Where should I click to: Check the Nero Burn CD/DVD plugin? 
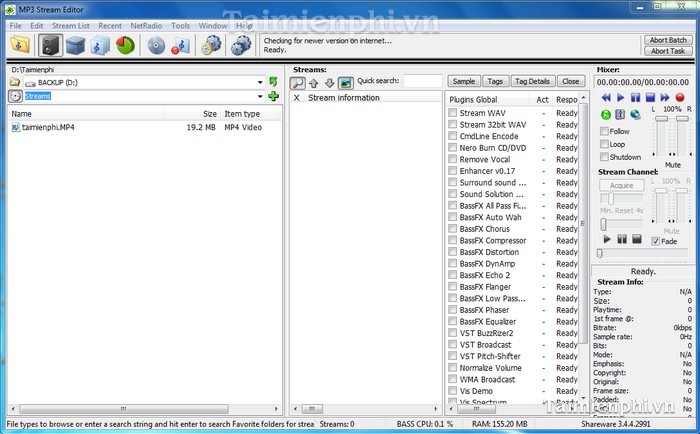pos(453,148)
